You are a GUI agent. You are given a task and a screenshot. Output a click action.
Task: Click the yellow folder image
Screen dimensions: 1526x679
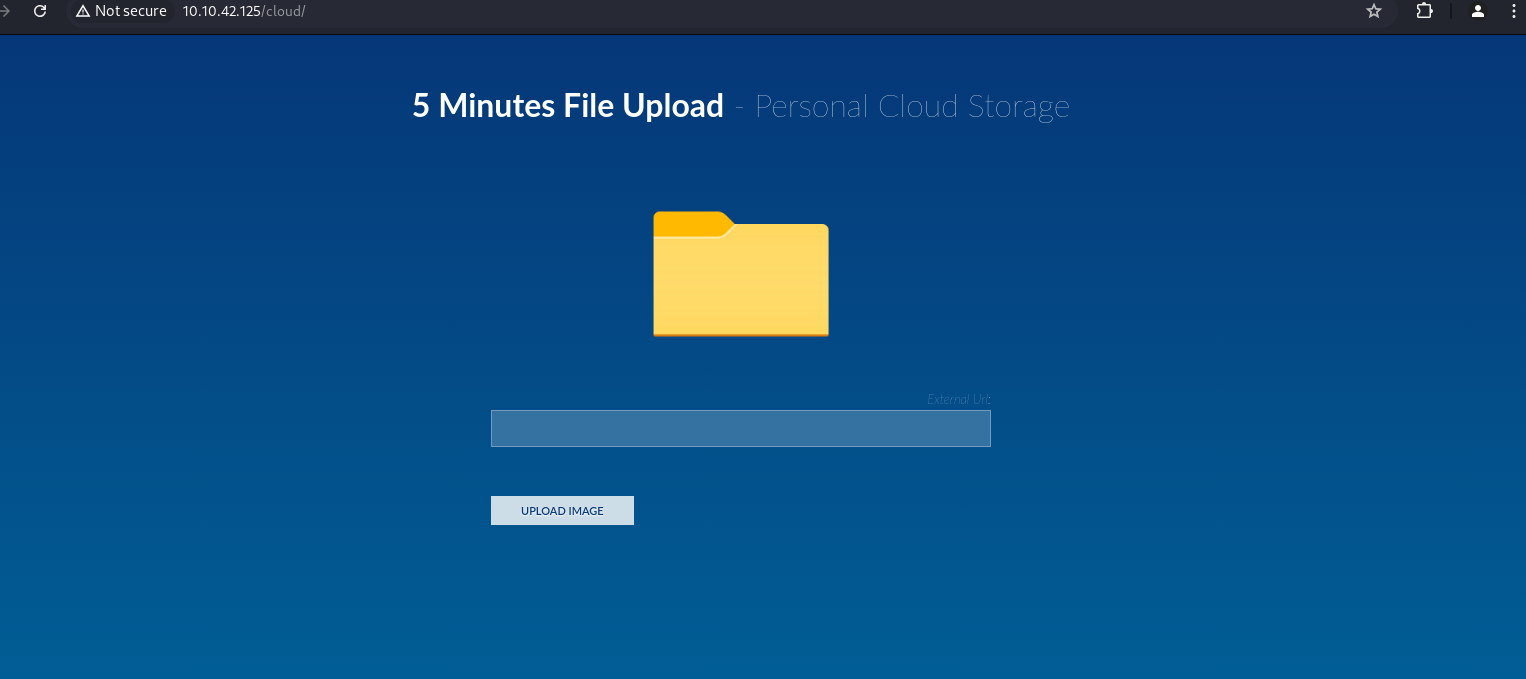(740, 285)
